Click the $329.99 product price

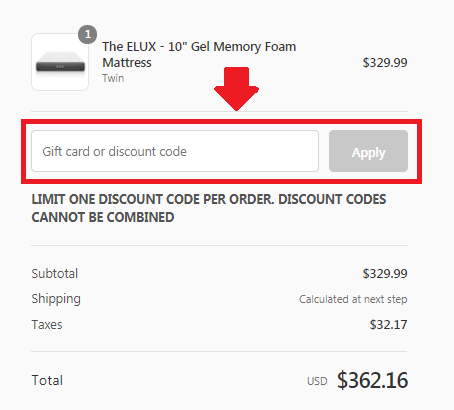tap(385, 62)
